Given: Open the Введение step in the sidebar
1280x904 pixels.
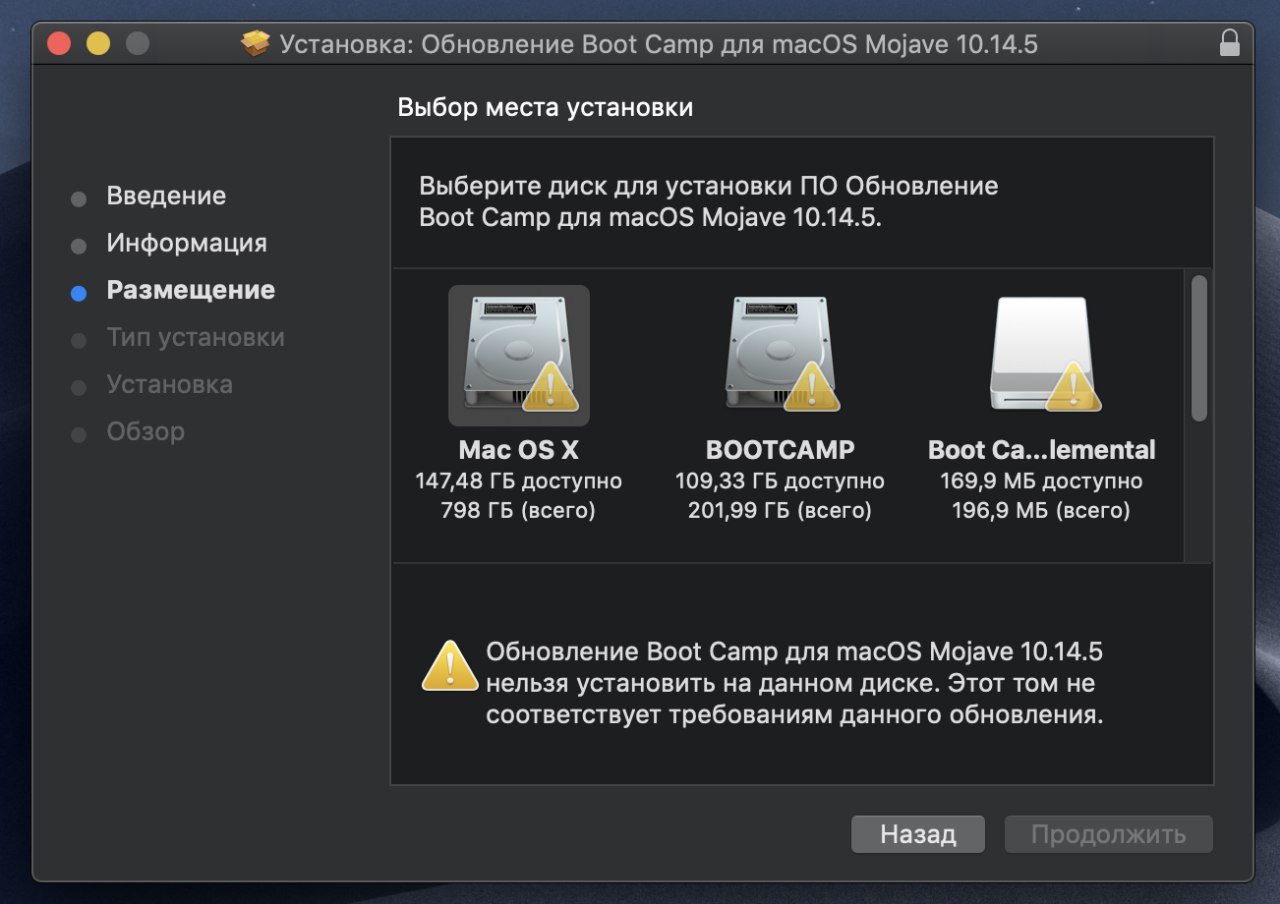Looking at the screenshot, I should click(x=166, y=196).
